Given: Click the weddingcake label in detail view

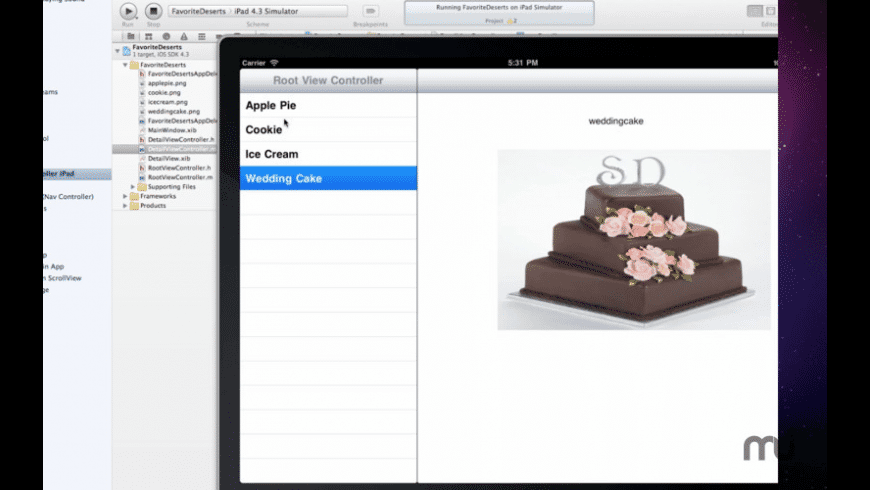Looking at the screenshot, I should (616, 121).
